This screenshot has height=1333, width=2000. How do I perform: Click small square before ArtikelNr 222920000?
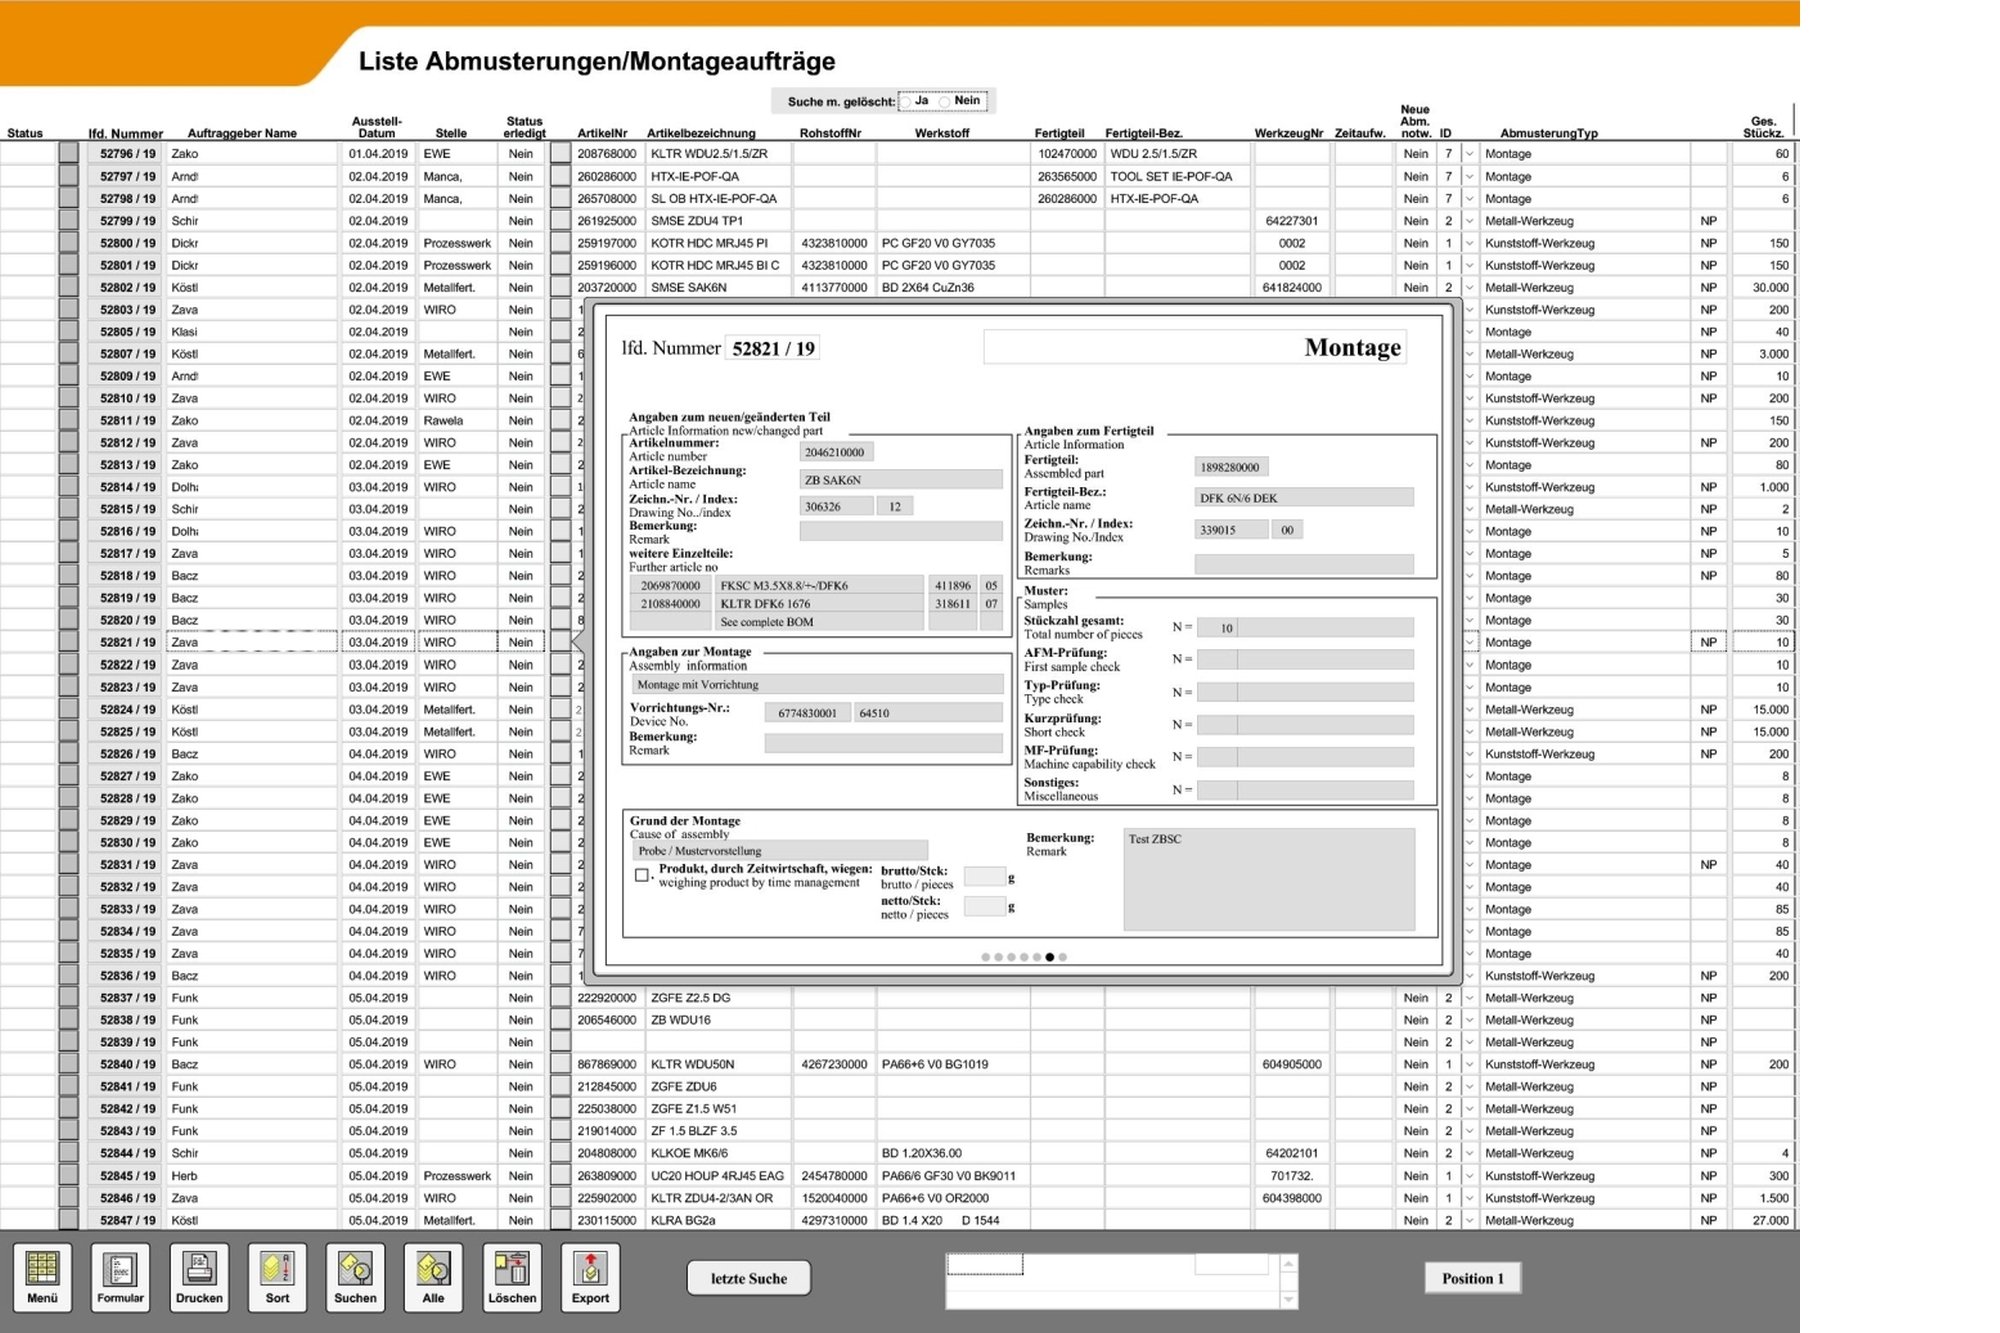click(x=561, y=998)
